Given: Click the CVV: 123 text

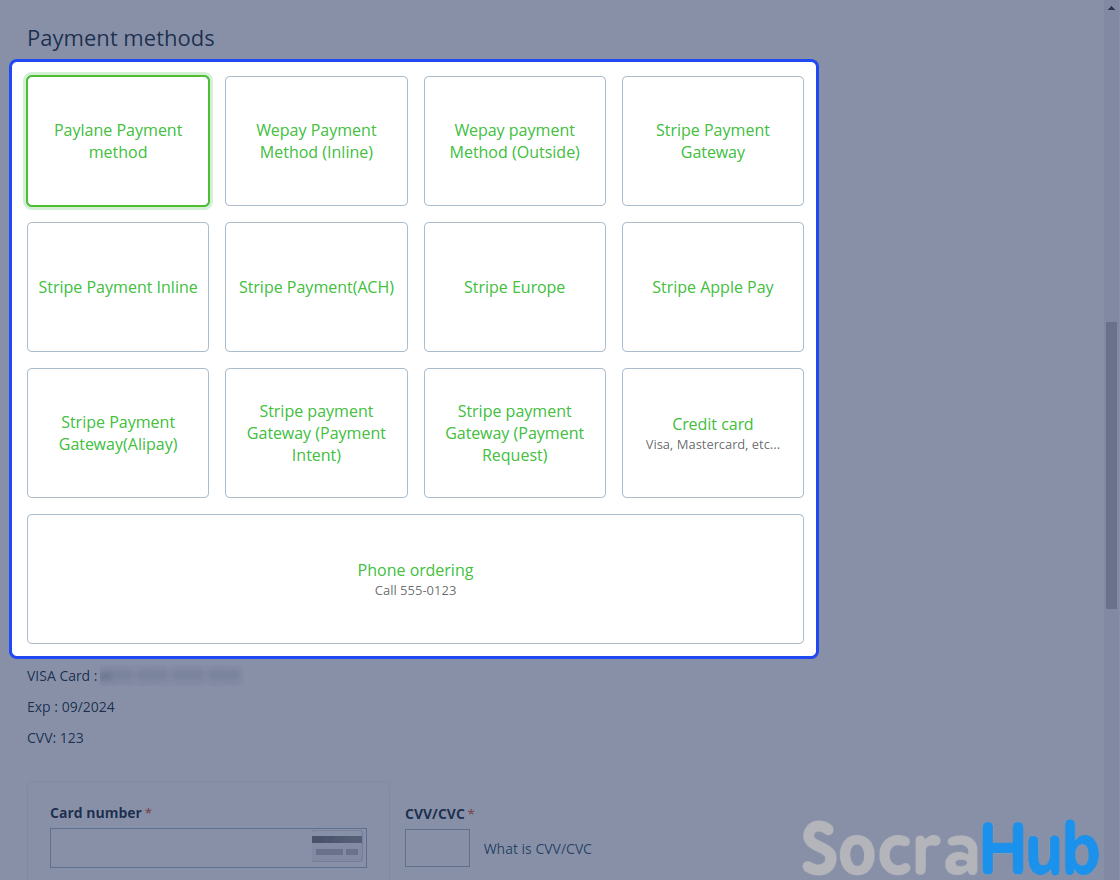Looking at the screenshot, I should [x=55, y=738].
